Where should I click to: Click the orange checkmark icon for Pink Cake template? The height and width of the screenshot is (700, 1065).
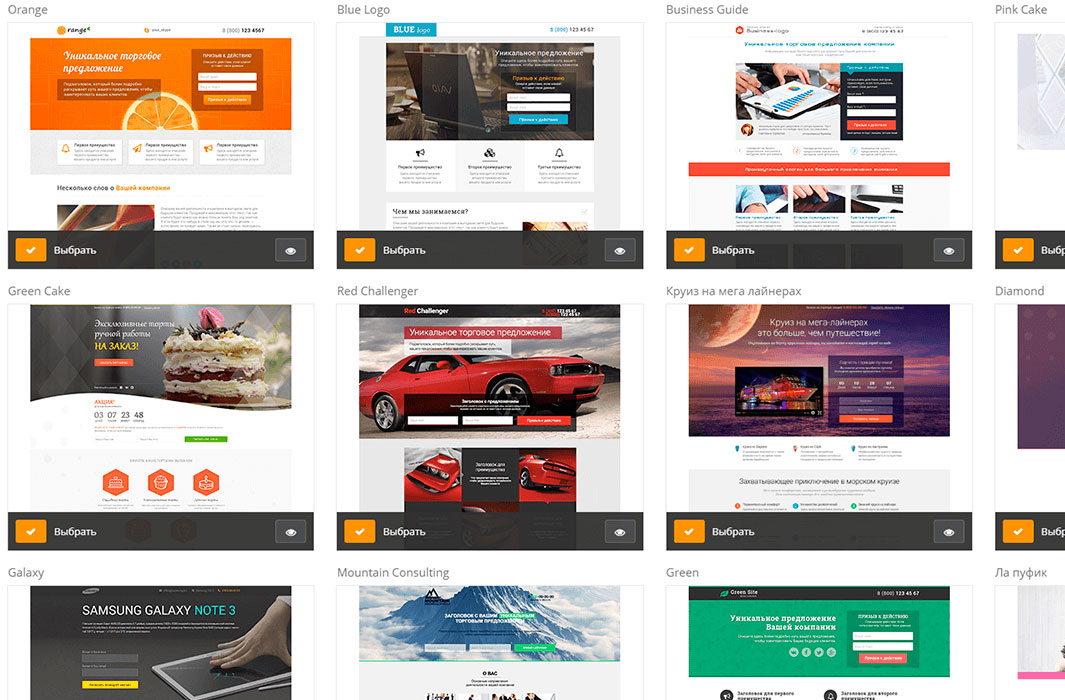[x=1018, y=250]
